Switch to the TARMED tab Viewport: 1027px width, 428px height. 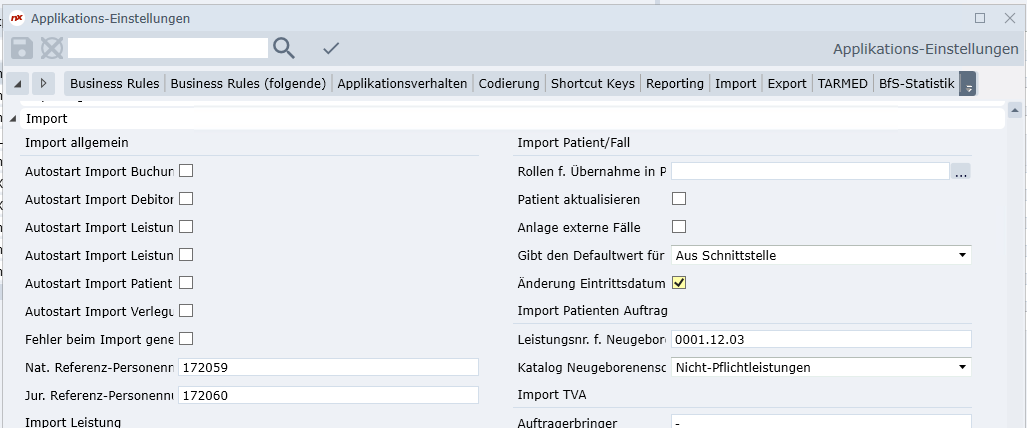[842, 83]
